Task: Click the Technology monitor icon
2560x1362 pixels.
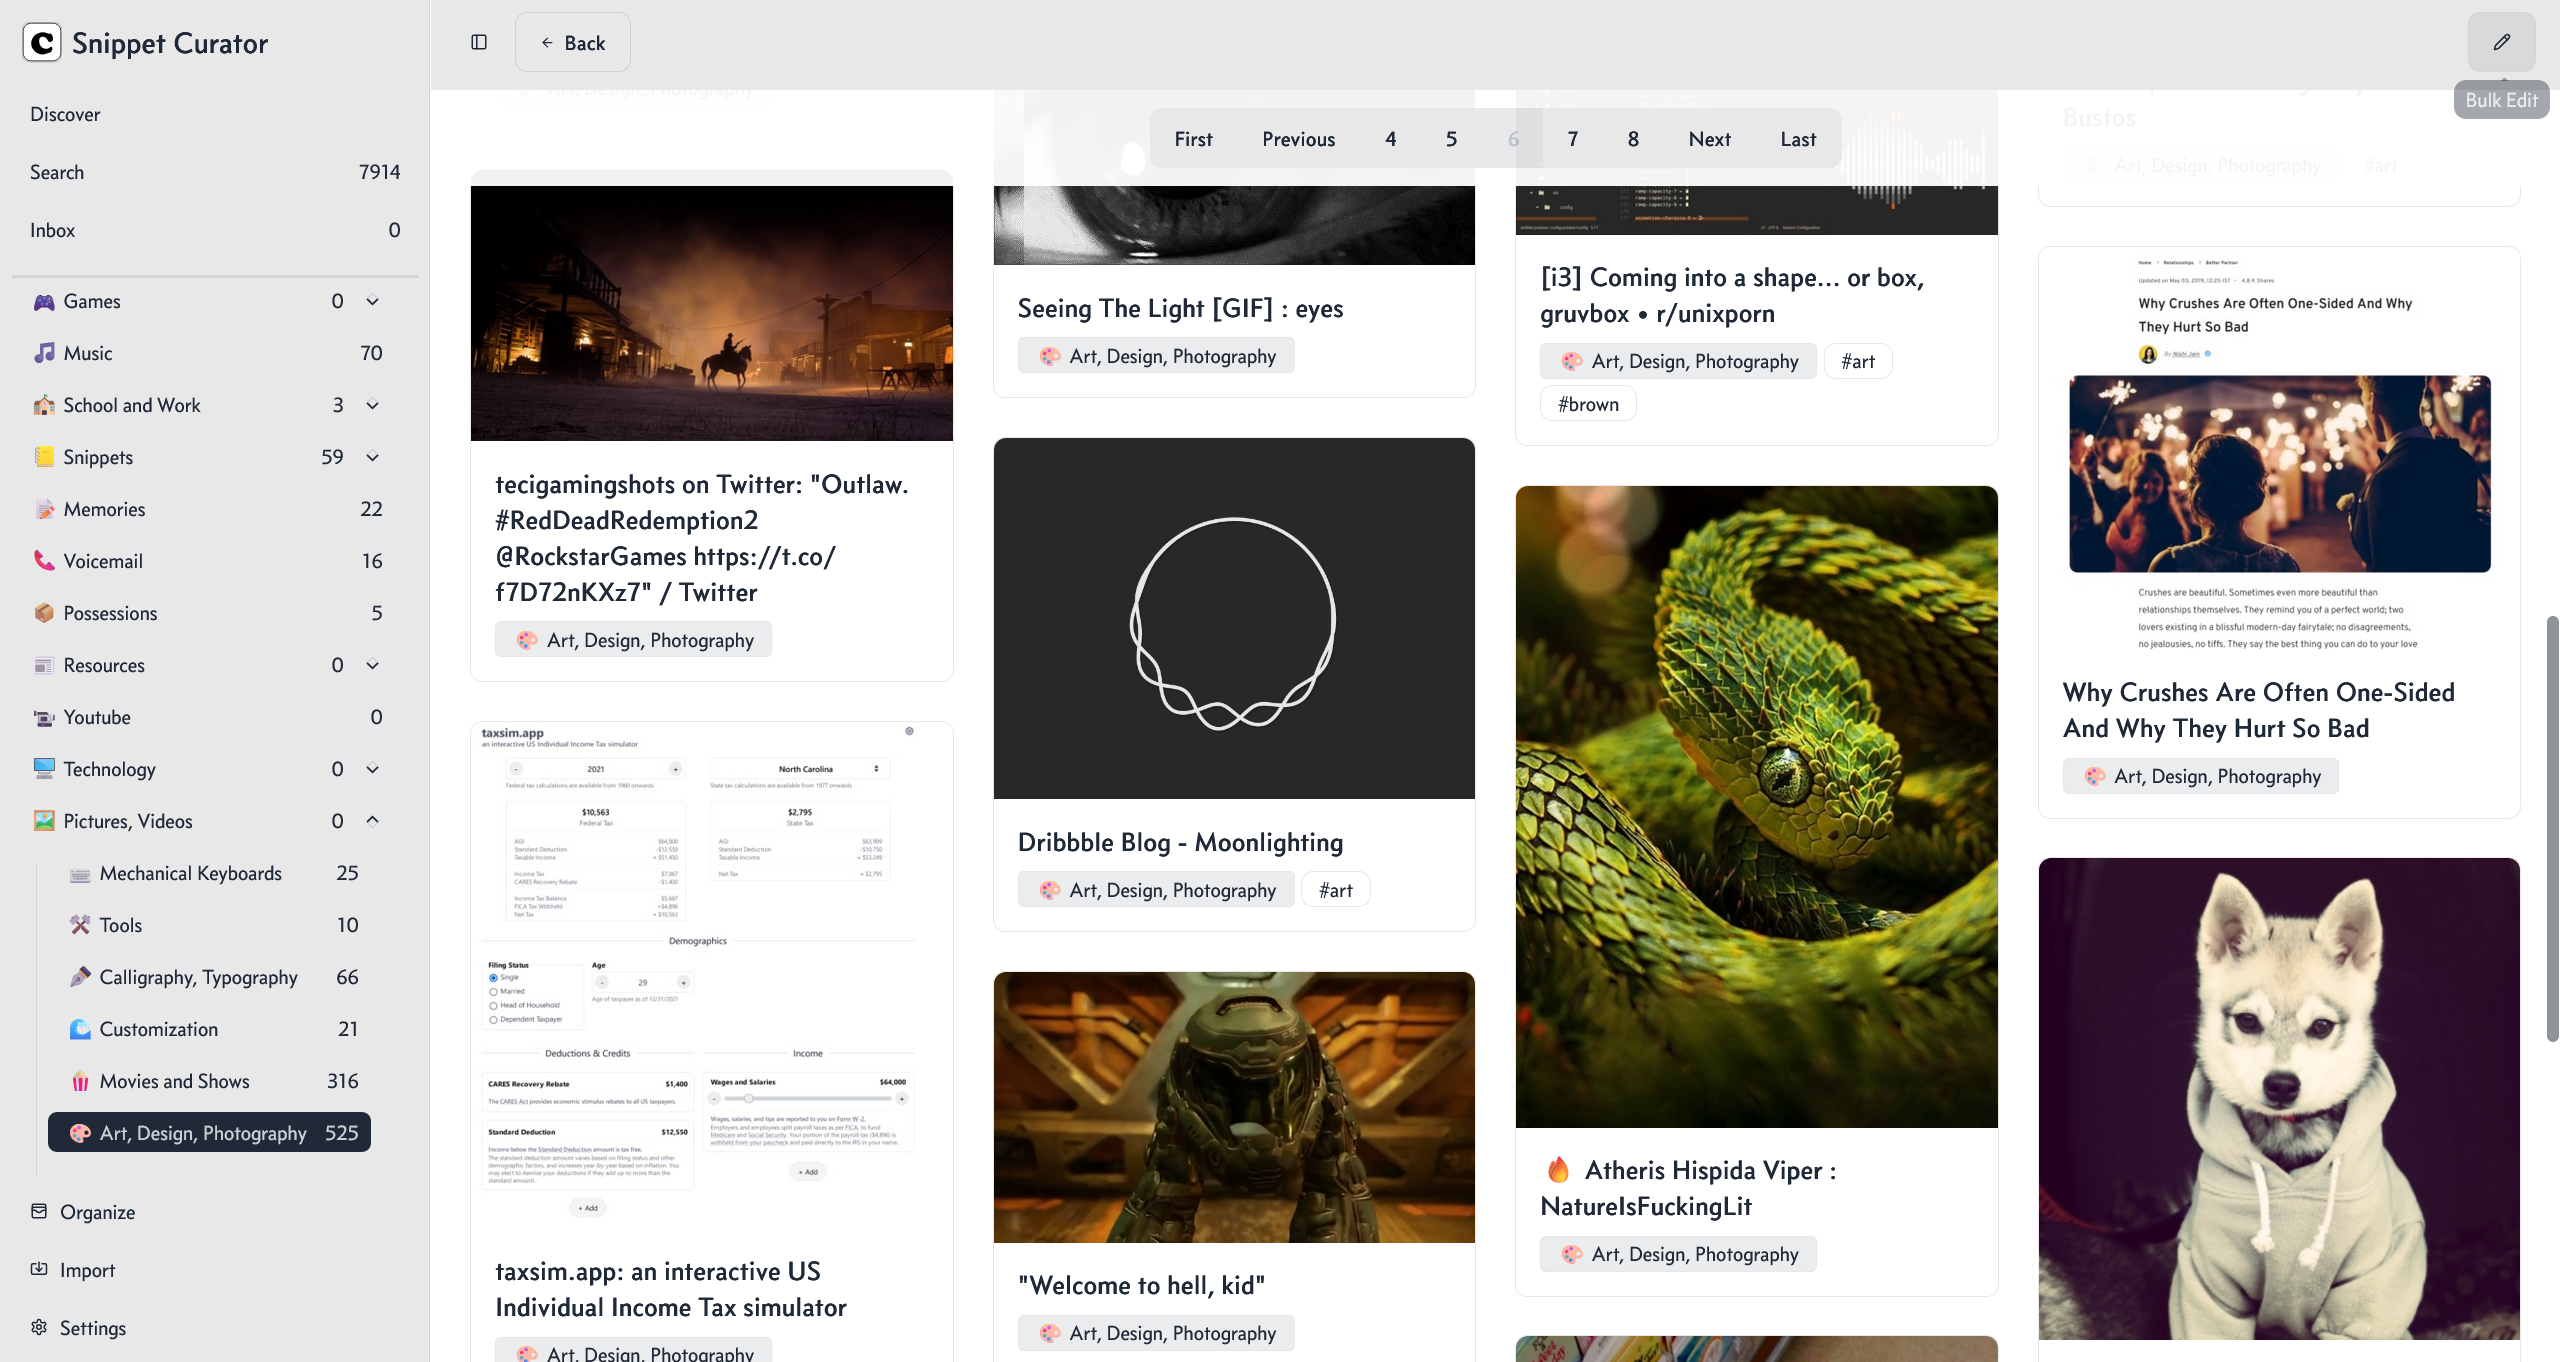Action: tap(44, 769)
